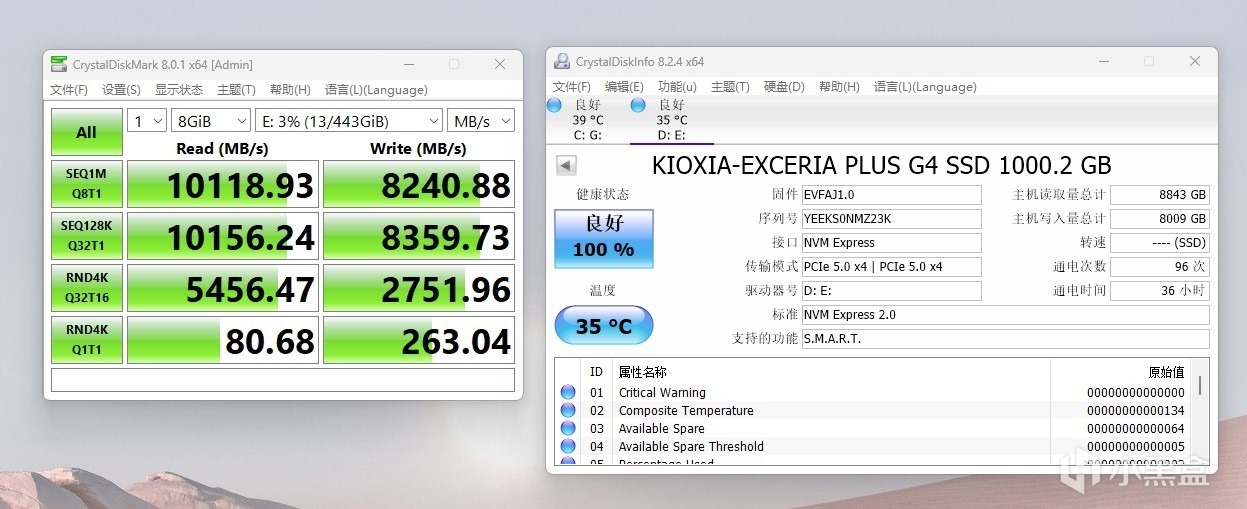The image size is (1247, 509).
Task: Click the drive letter field D: E:
Action: (x=892, y=291)
